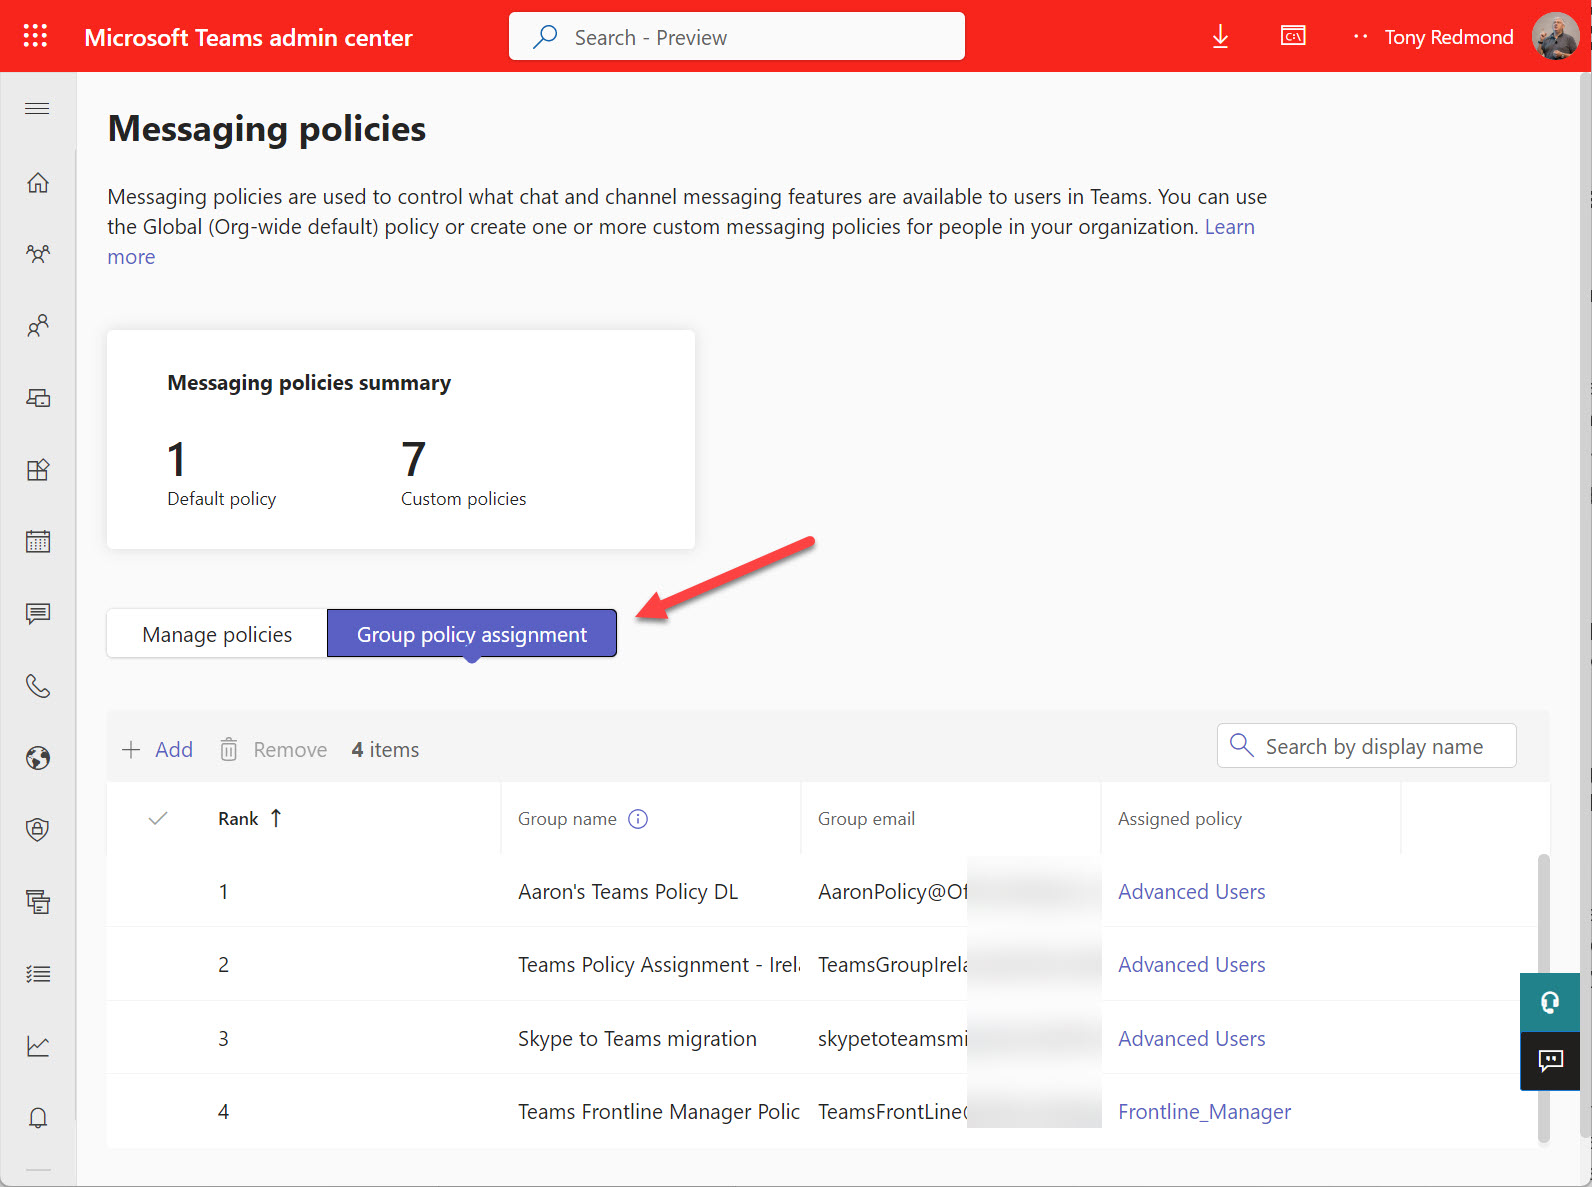This screenshot has height=1187, width=1592.
Task: Open the Give feedback chat button
Action: (x=1550, y=1061)
